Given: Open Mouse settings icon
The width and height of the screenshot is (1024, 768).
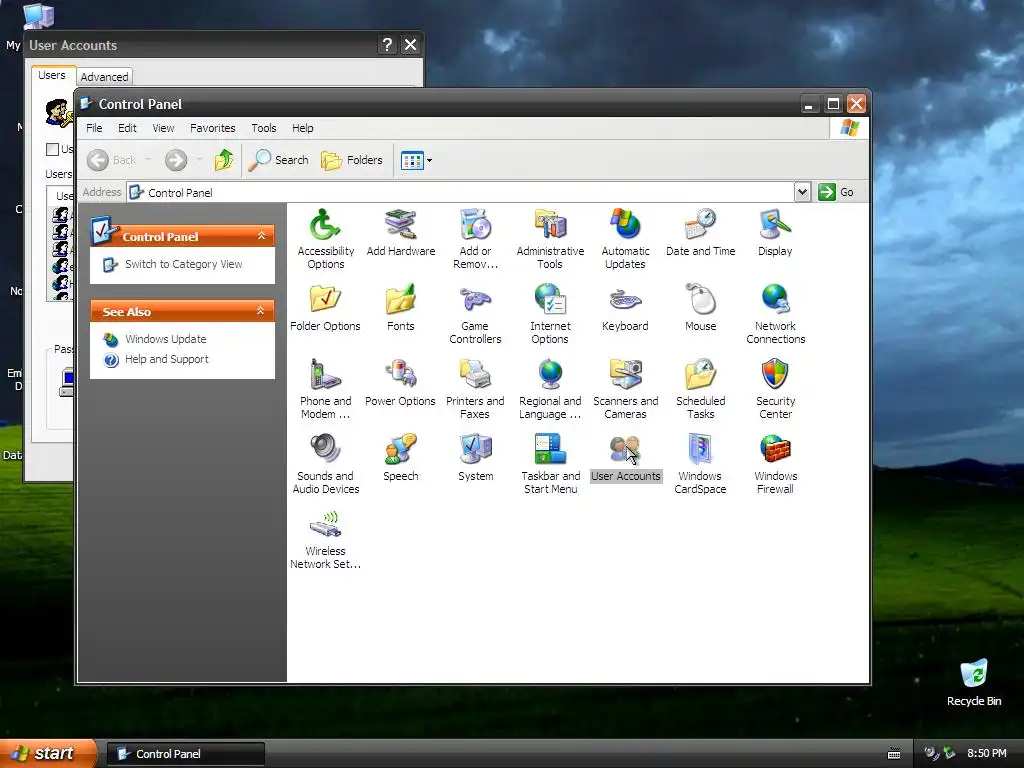Looking at the screenshot, I should coord(700,308).
